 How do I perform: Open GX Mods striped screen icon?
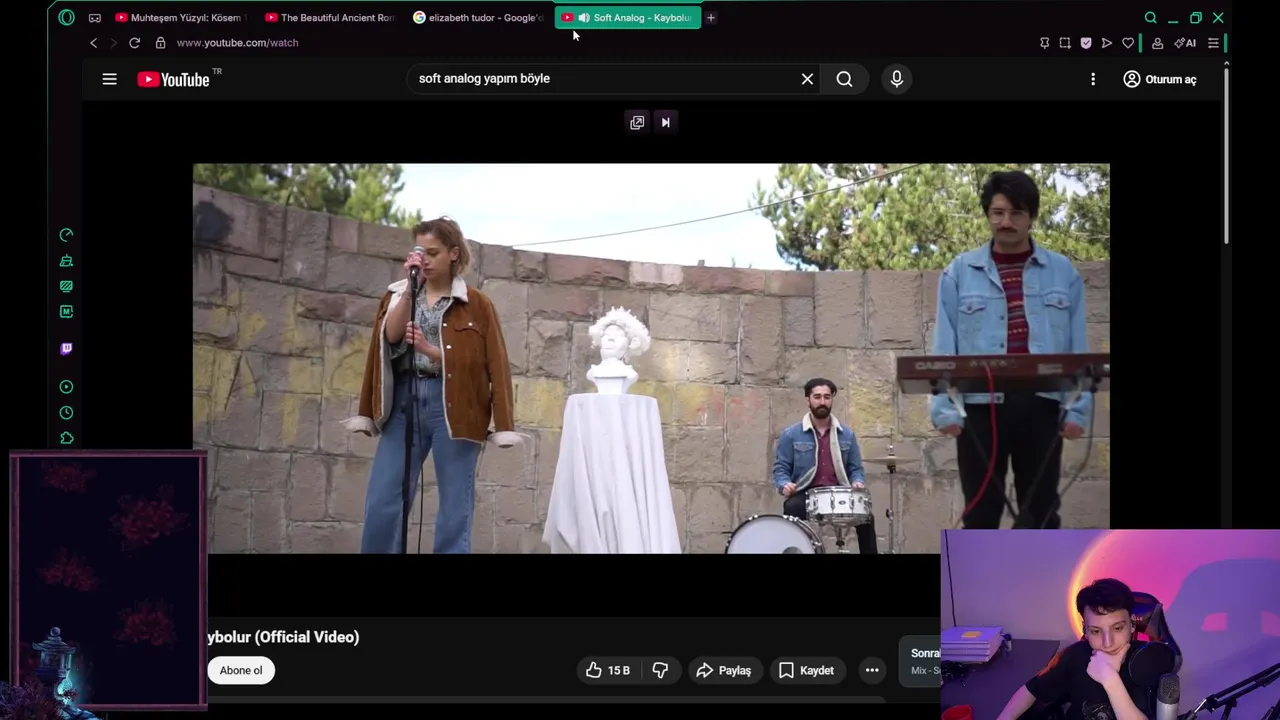pos(66,286)
